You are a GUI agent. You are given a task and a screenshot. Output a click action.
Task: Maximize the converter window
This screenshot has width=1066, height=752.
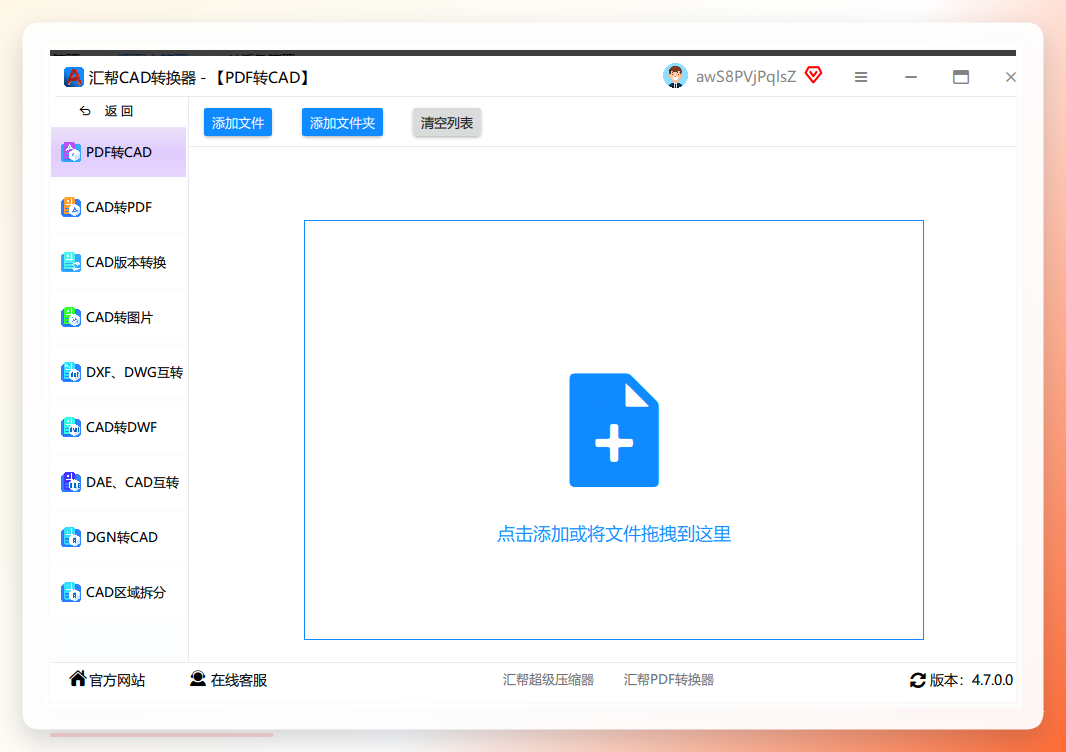point(961,77)
